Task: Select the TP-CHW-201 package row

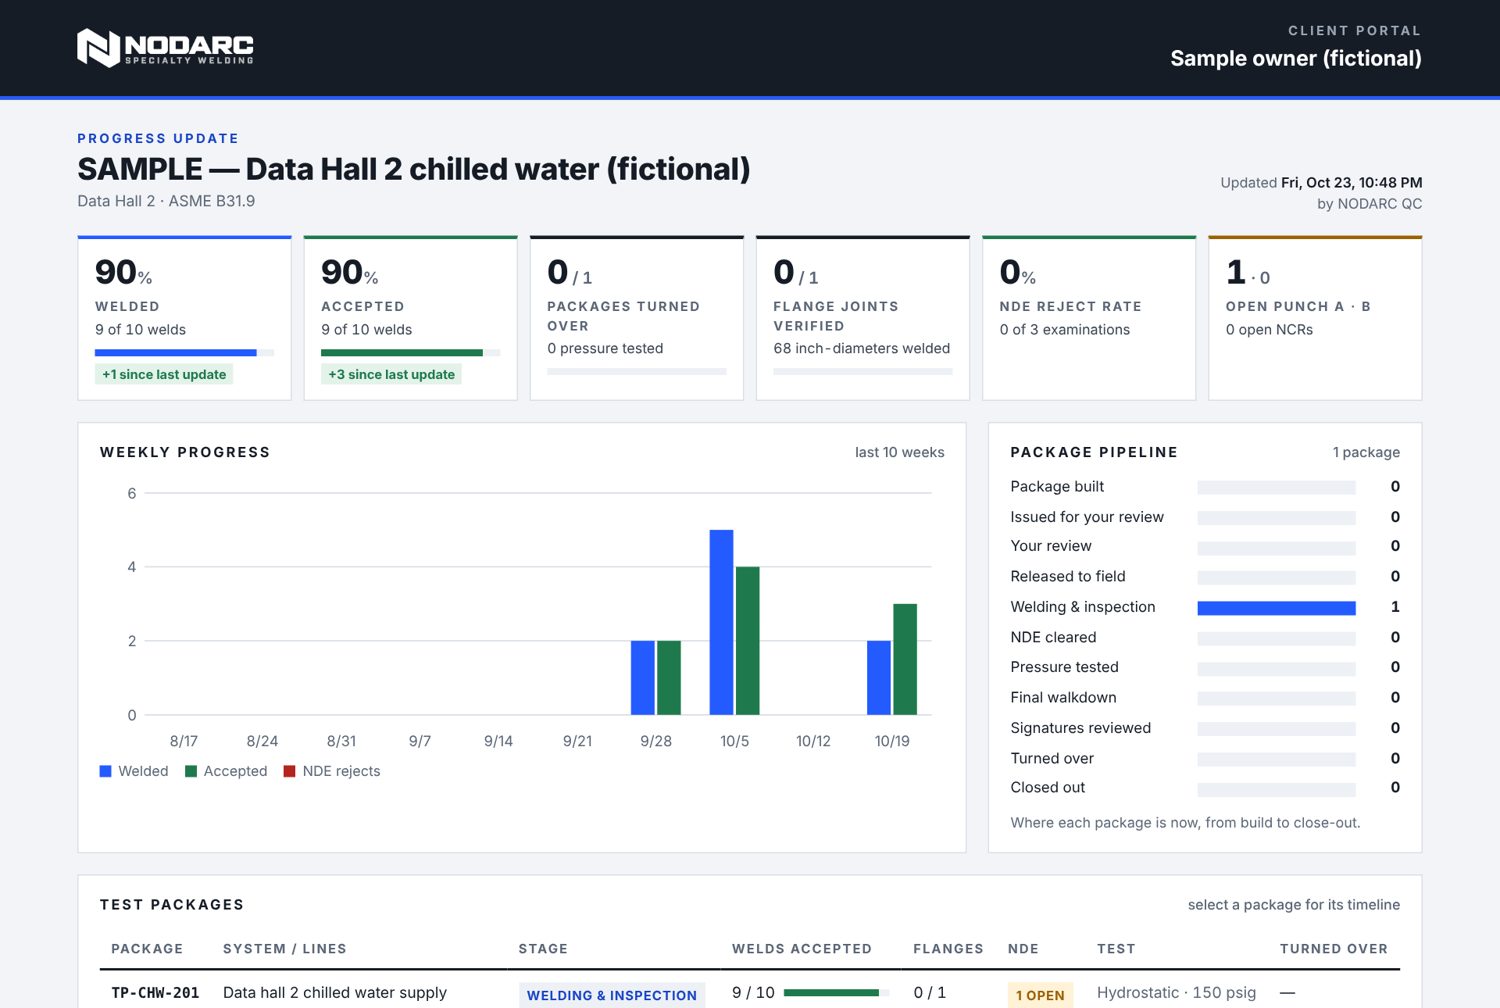Action: (750, 992)
